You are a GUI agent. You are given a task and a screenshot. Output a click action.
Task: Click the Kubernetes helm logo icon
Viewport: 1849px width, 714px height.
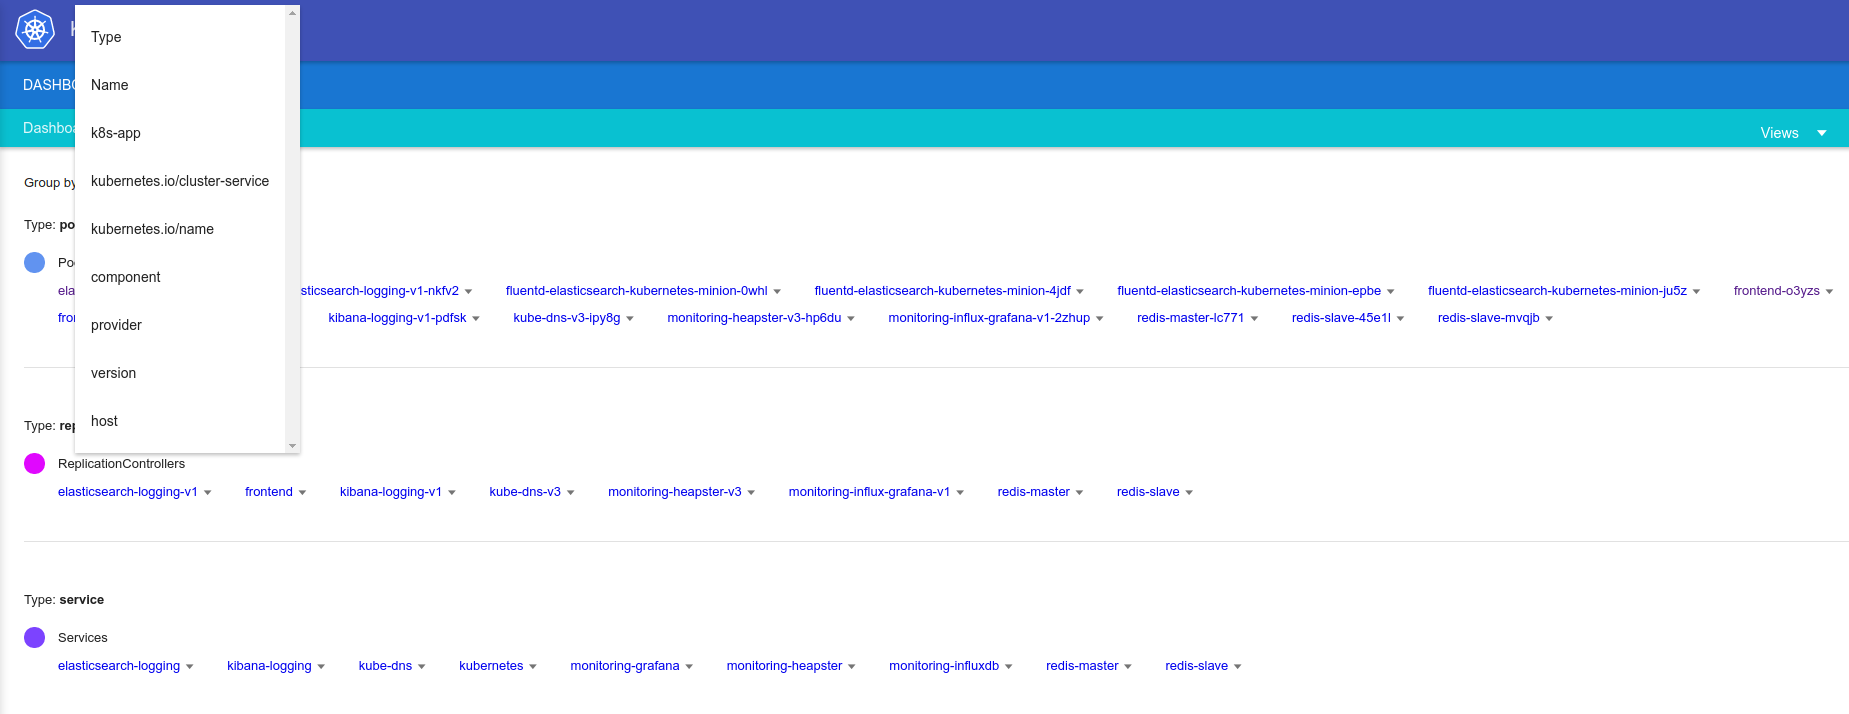[35, 29]
